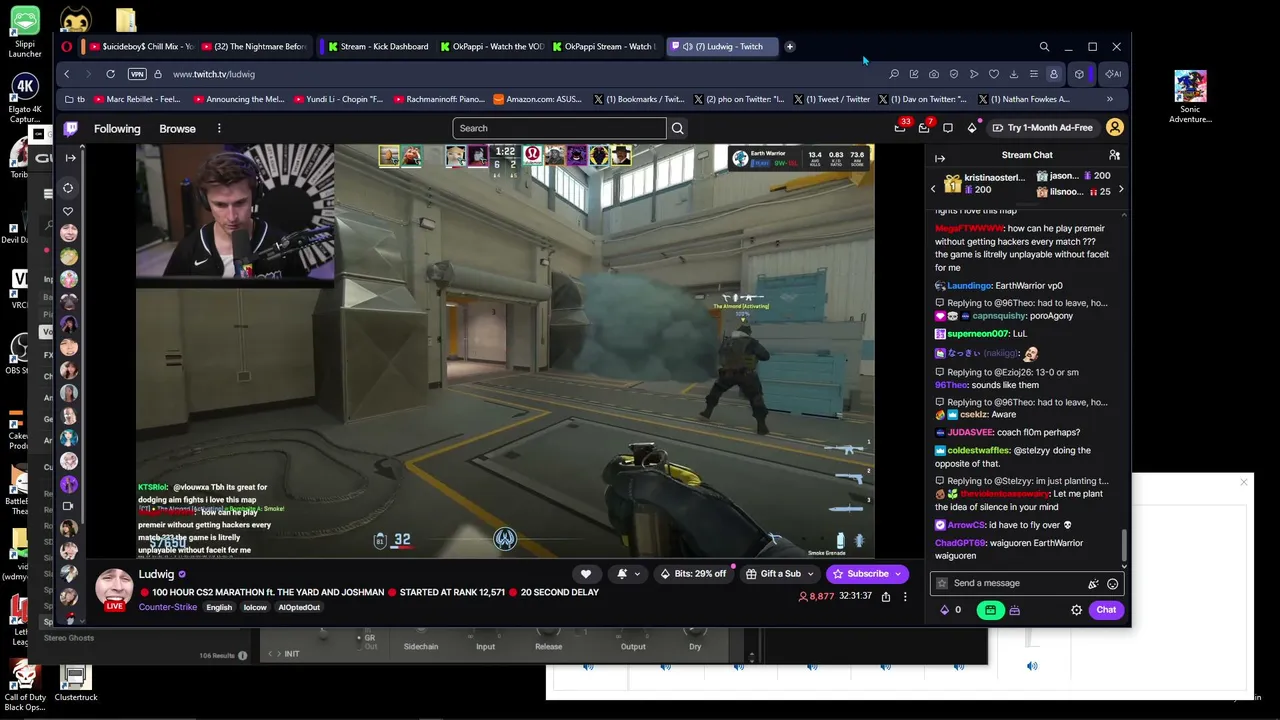Open the three-dot More menu beside Browse

(219, 128)
